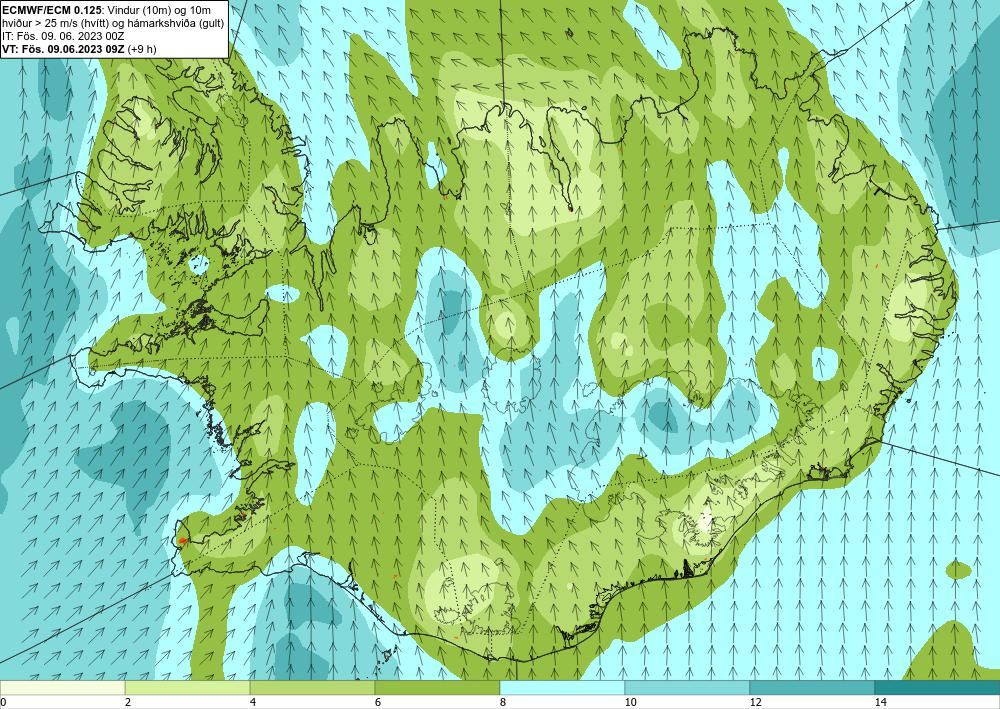Click the 6–8 m/s dark green legend swatch

click(438, 687)
